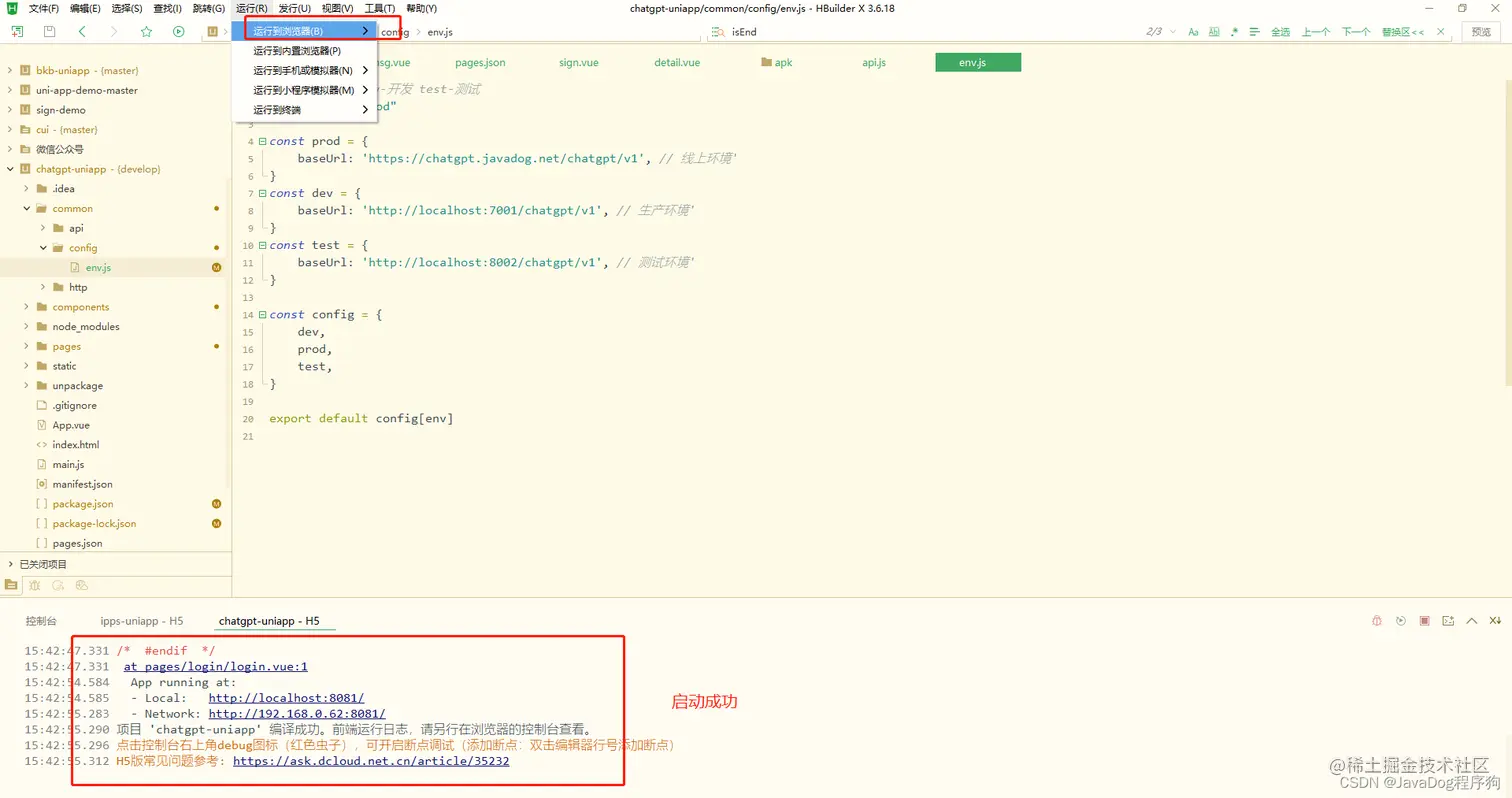Viewport: 1512px width, 798px height.
Task: Open the search match count dropdown
Action: (1172, 32)
